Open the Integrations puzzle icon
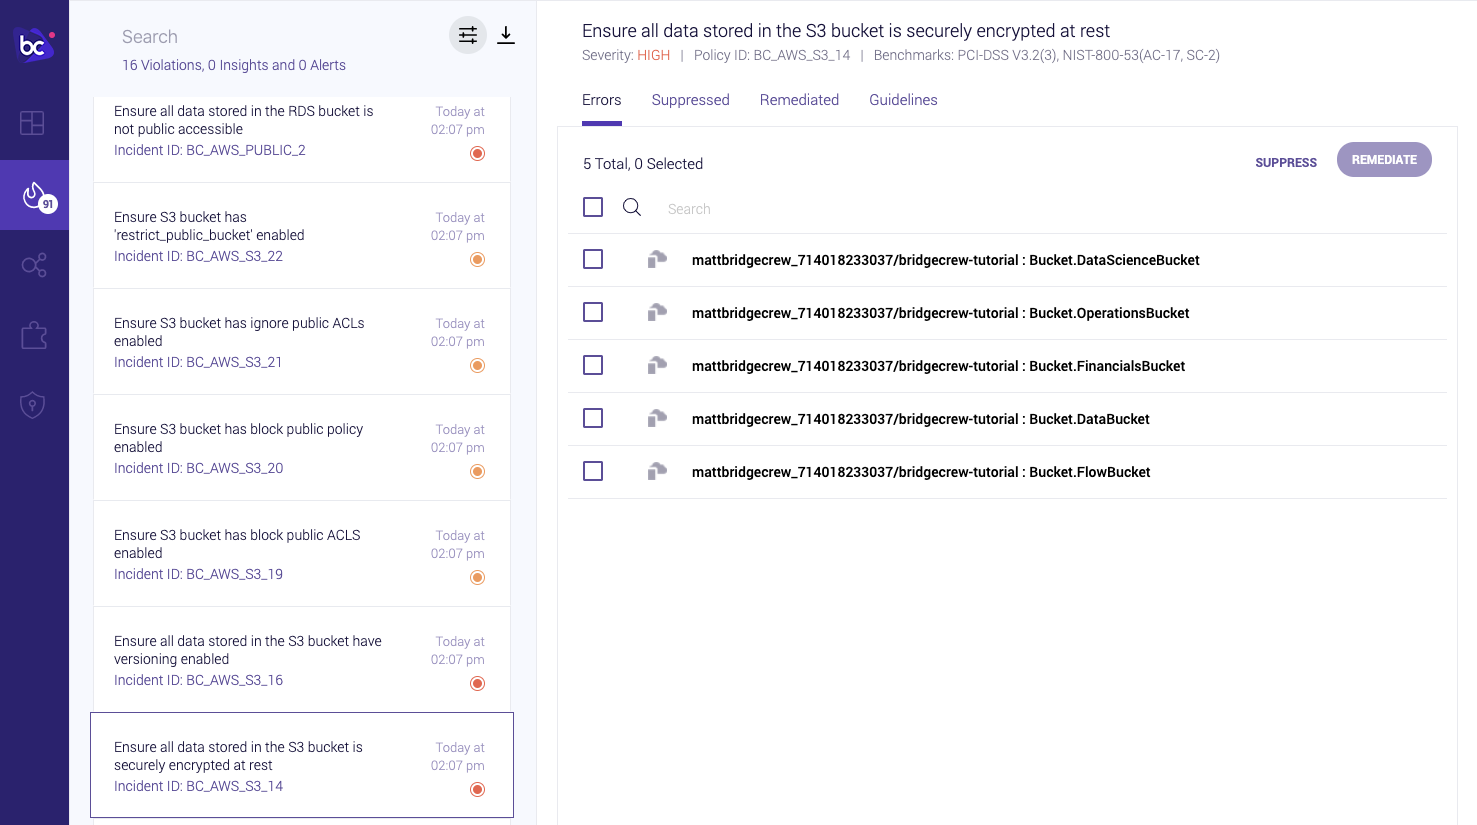Image resolution: width=1477 pixels, height=825 pixels. coord(34,335)
